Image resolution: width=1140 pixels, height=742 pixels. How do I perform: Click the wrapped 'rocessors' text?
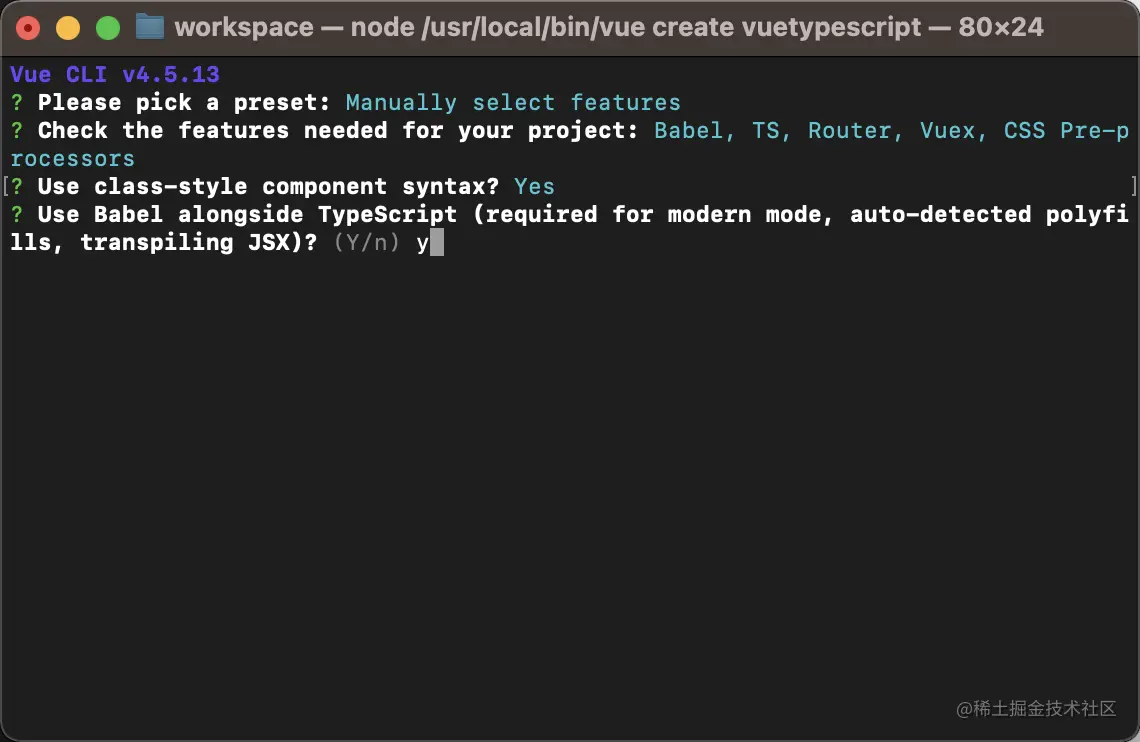(73, 158)
